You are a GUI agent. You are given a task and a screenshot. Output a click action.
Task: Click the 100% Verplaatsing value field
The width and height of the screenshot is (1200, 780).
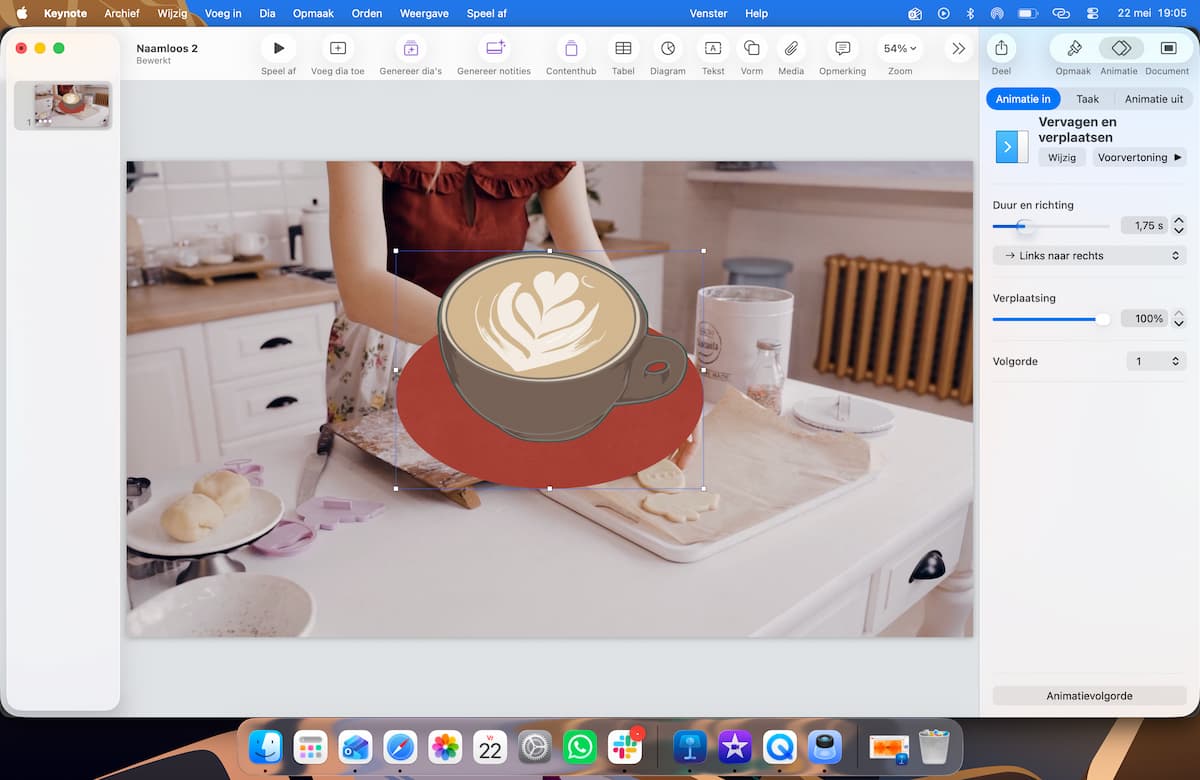1144,319
